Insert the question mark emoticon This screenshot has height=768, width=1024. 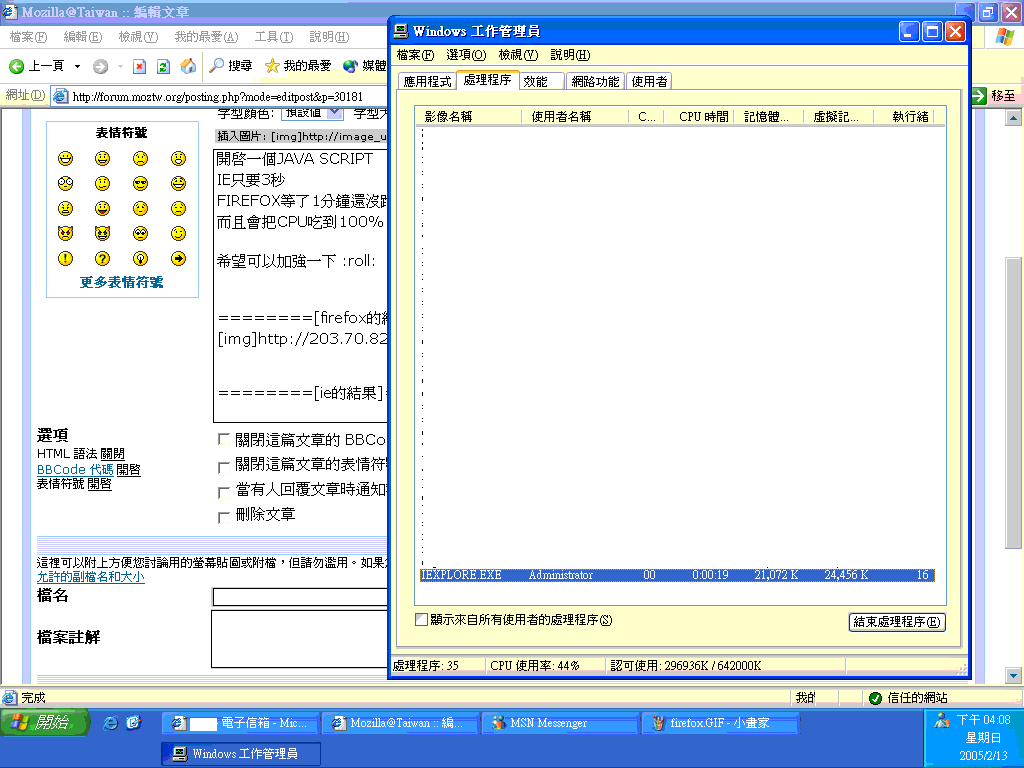point(102,259)
